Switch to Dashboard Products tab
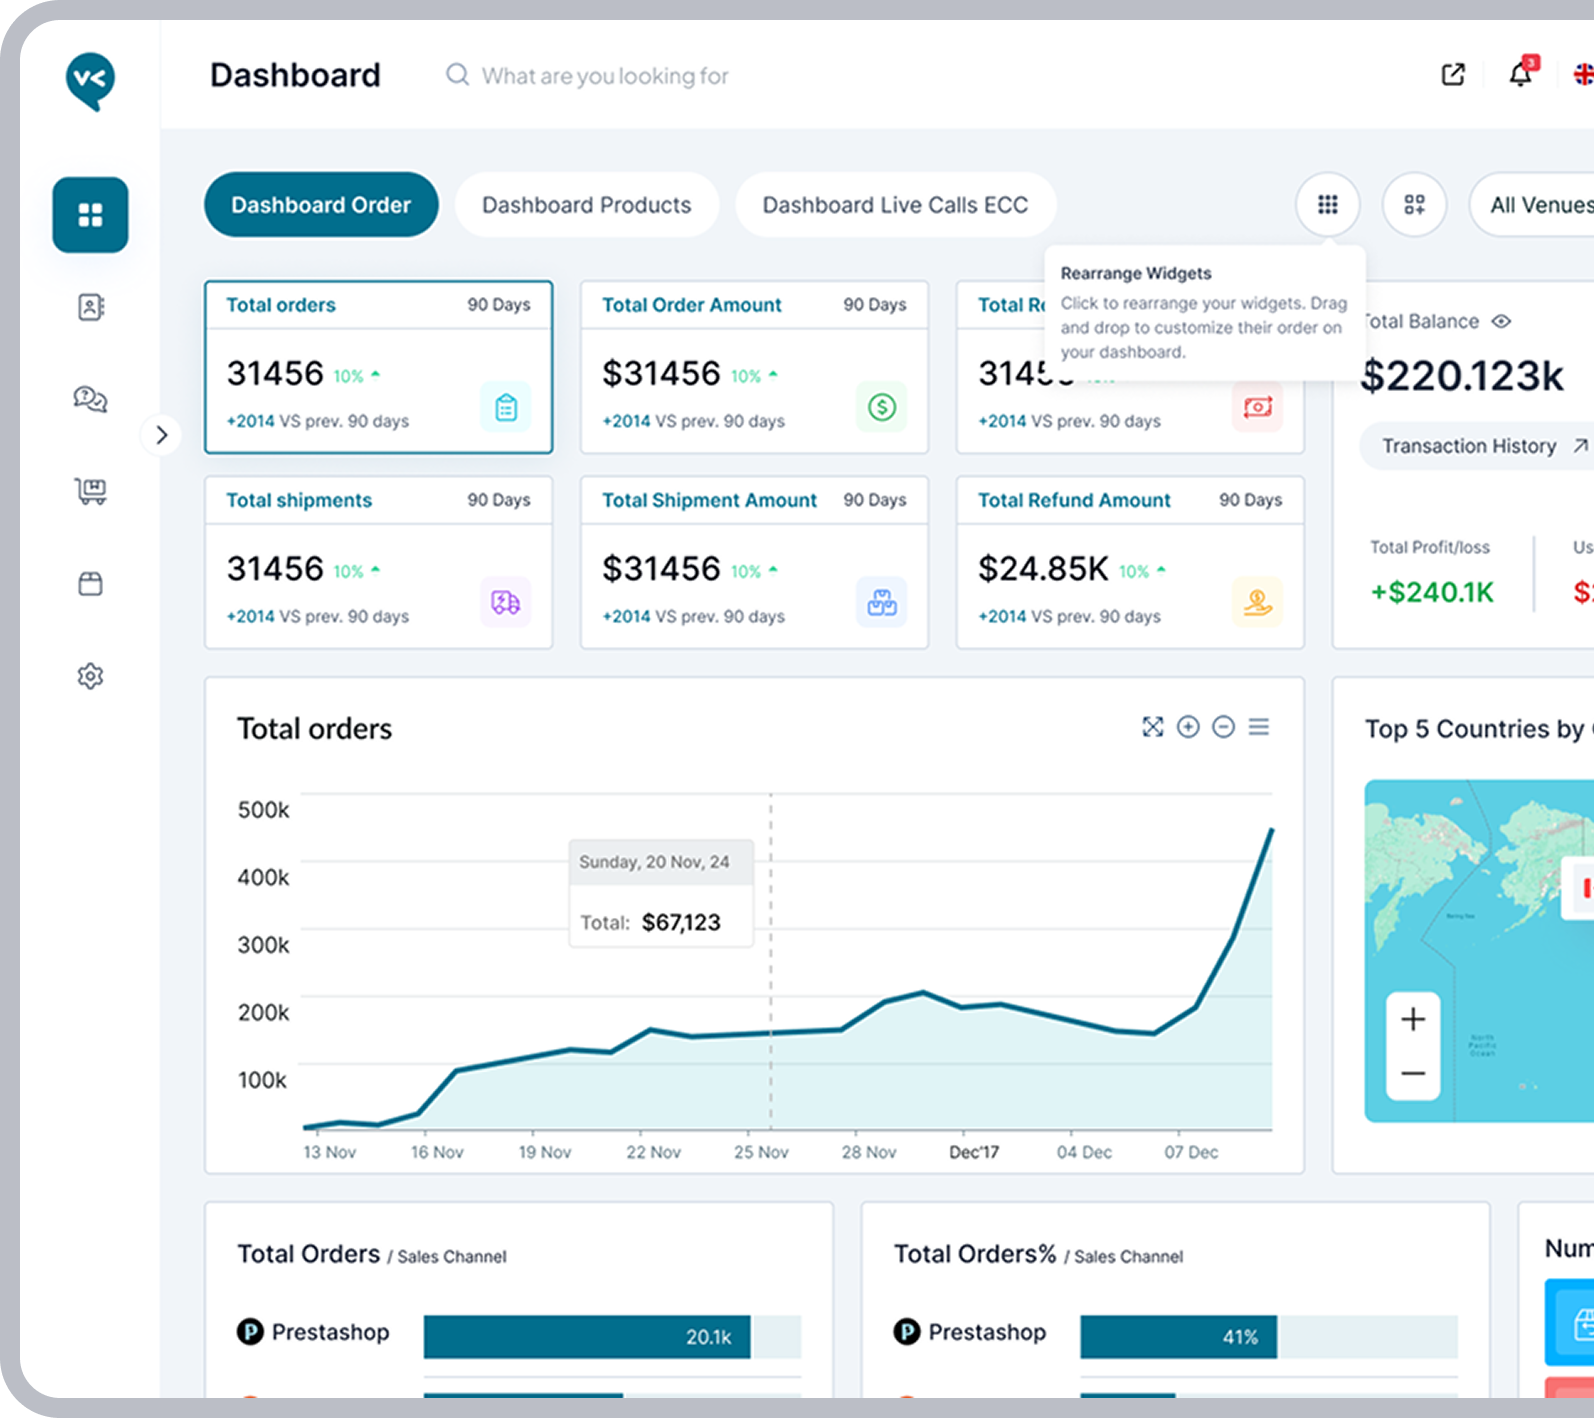 586,205
